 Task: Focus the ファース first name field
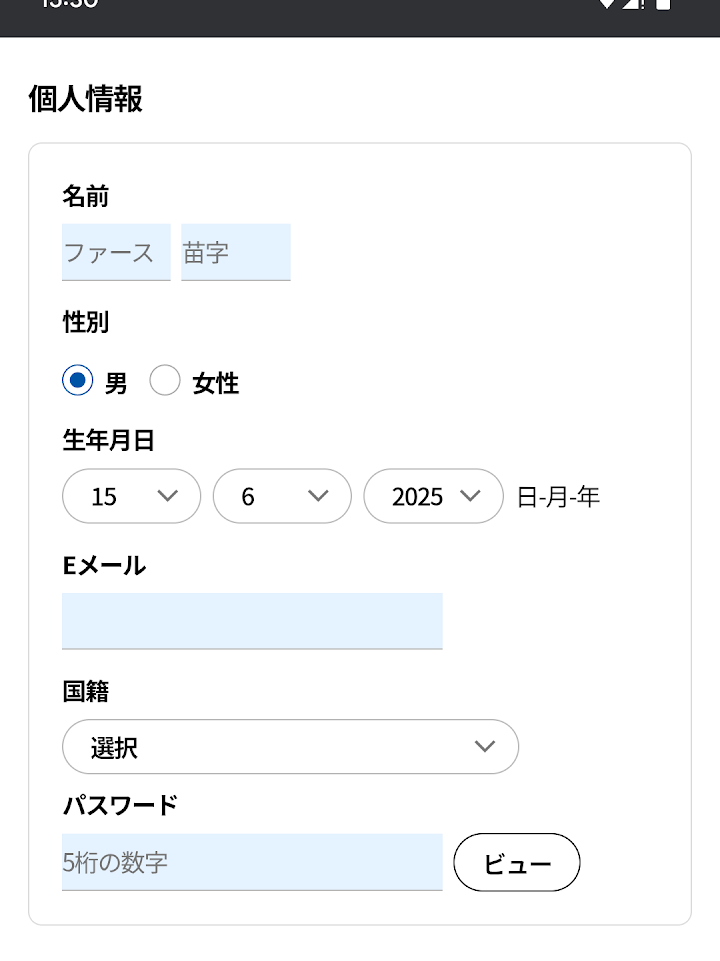[x=116, y=252]
